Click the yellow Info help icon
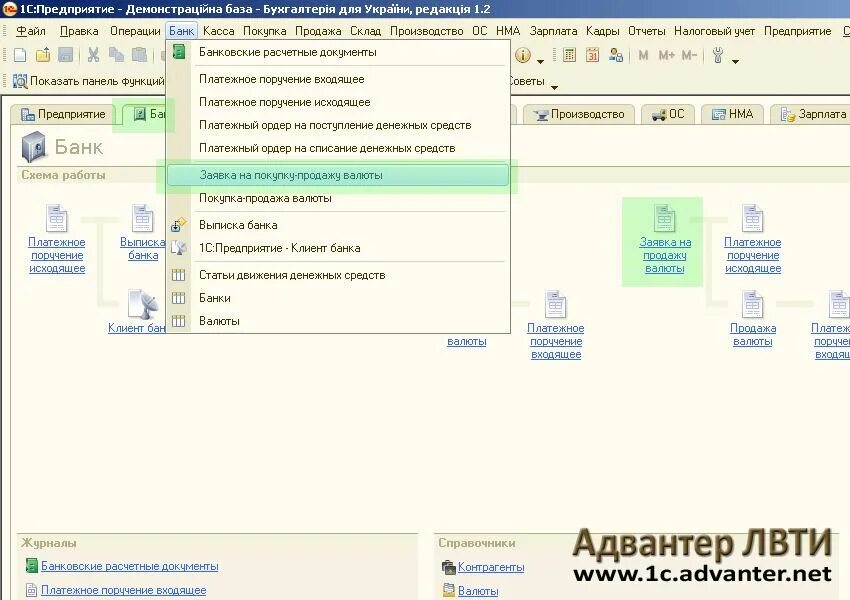Viewport: 850px width, 600px height. point(523,55)
